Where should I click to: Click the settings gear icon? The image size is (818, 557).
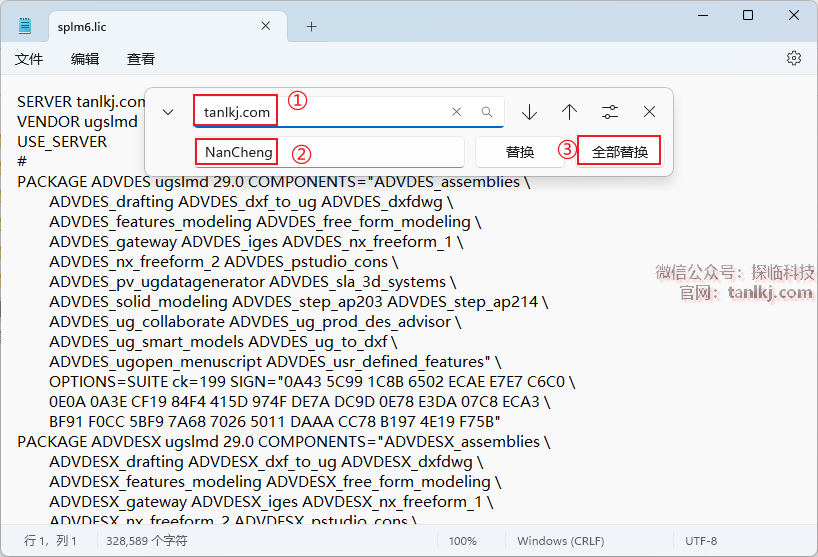point(794,59)
